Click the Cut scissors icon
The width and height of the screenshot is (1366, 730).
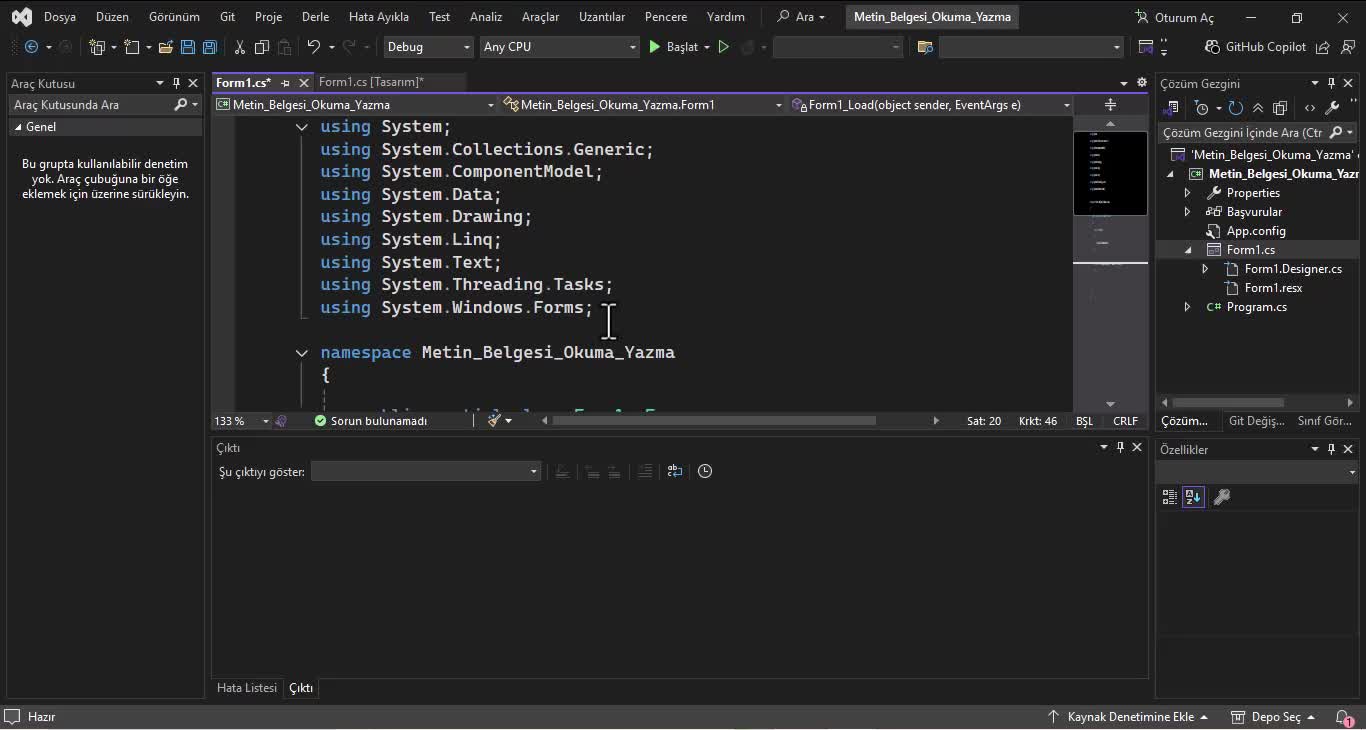coord(240,47)
